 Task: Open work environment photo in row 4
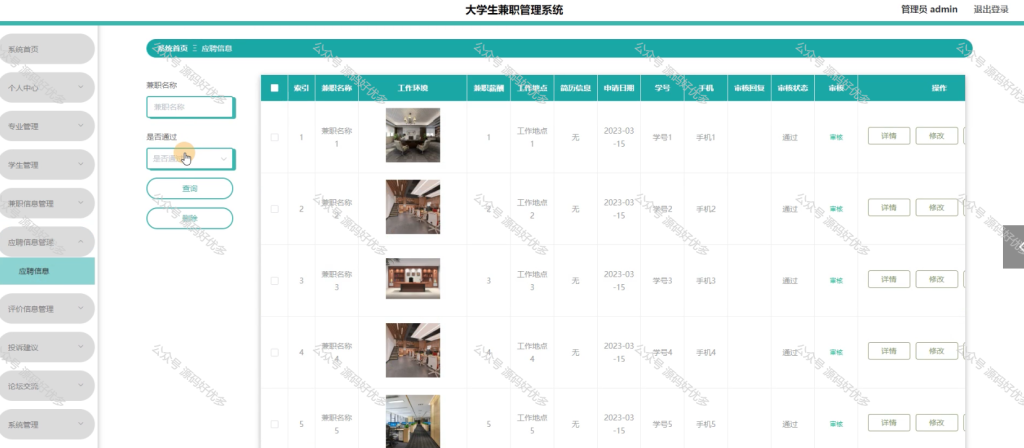413,351
